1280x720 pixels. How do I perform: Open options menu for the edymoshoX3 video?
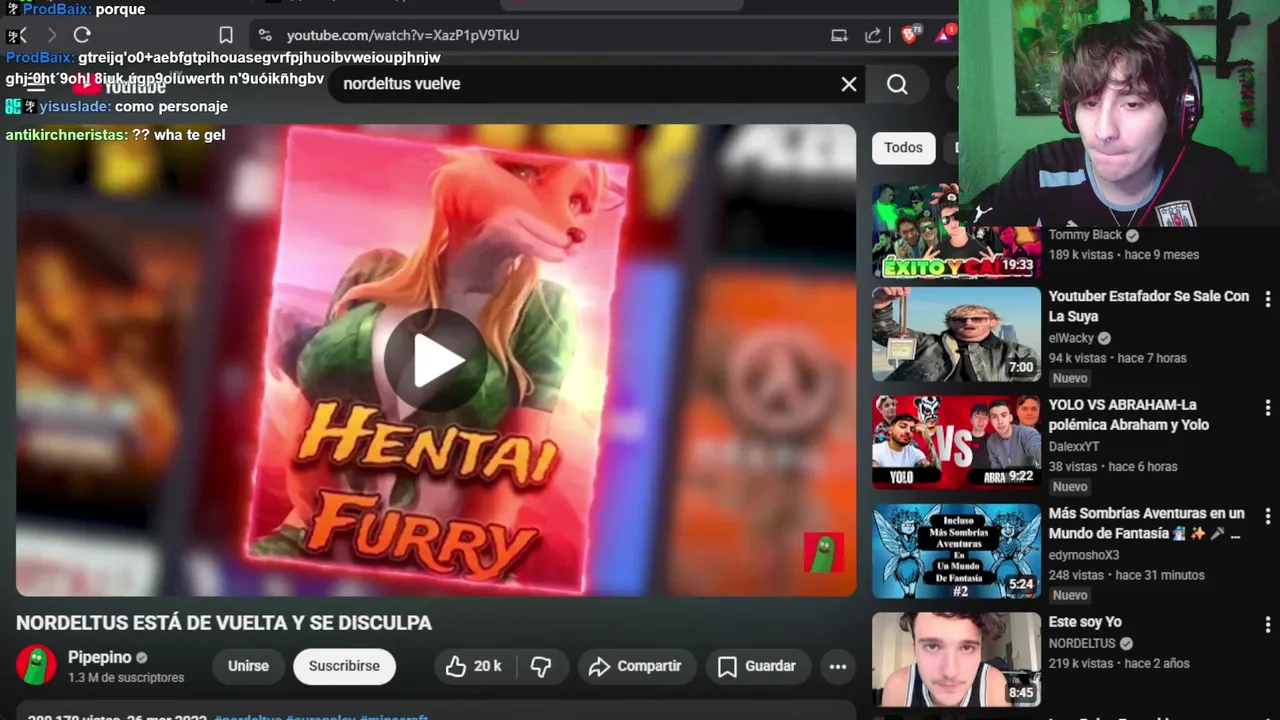[1267, 516]
